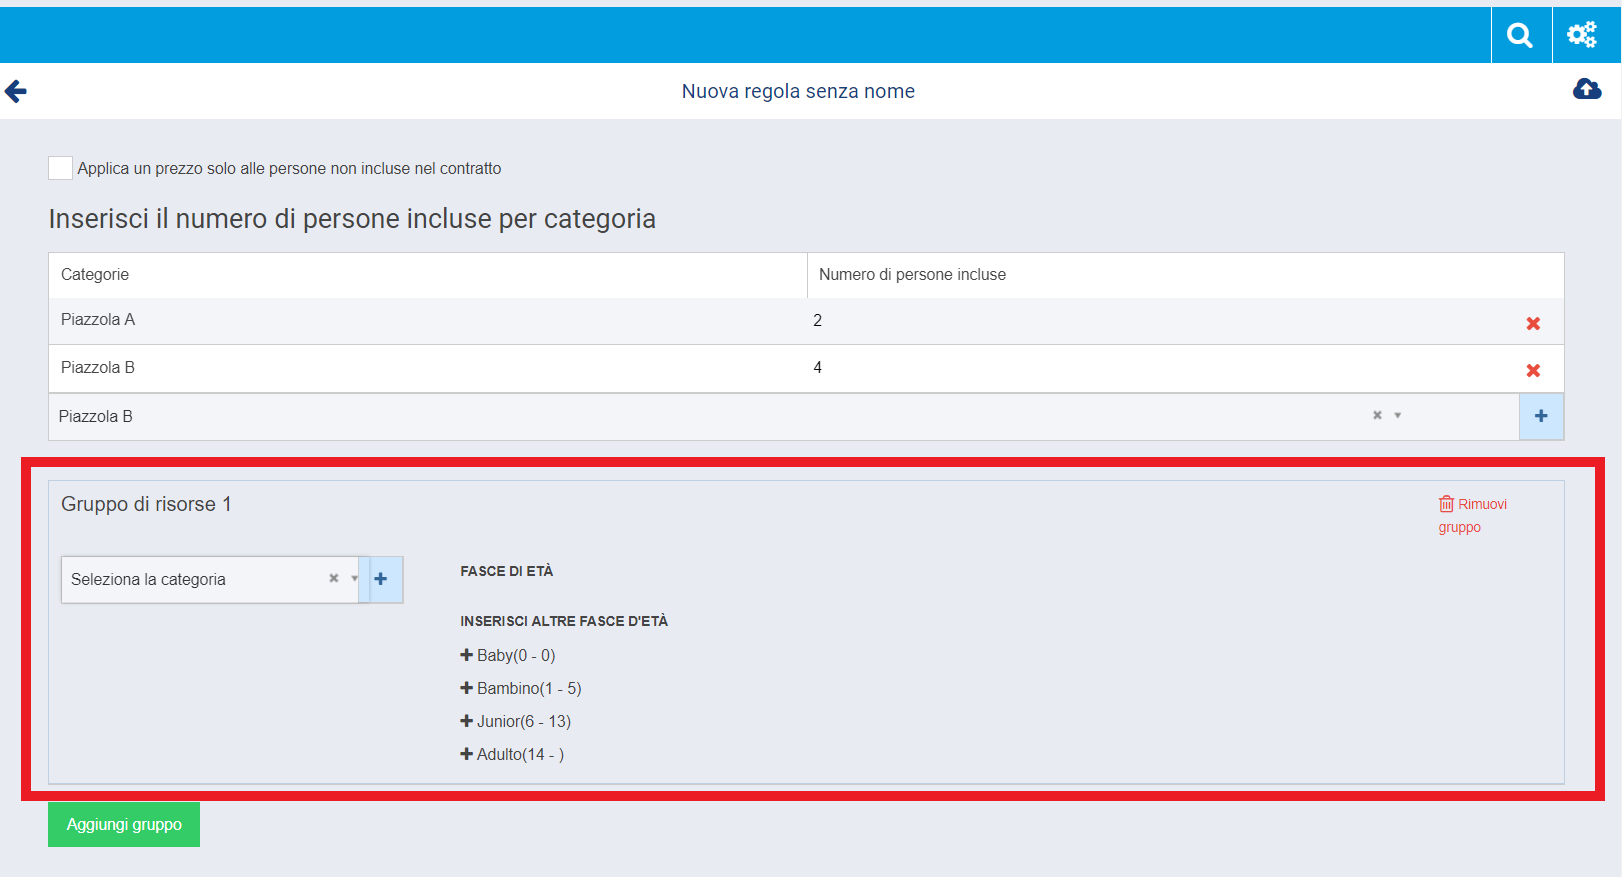The width and height of the screenshot is (1622, 877).
Task: Add the Baby(0 - 0) age range
Action: point(508,655)
